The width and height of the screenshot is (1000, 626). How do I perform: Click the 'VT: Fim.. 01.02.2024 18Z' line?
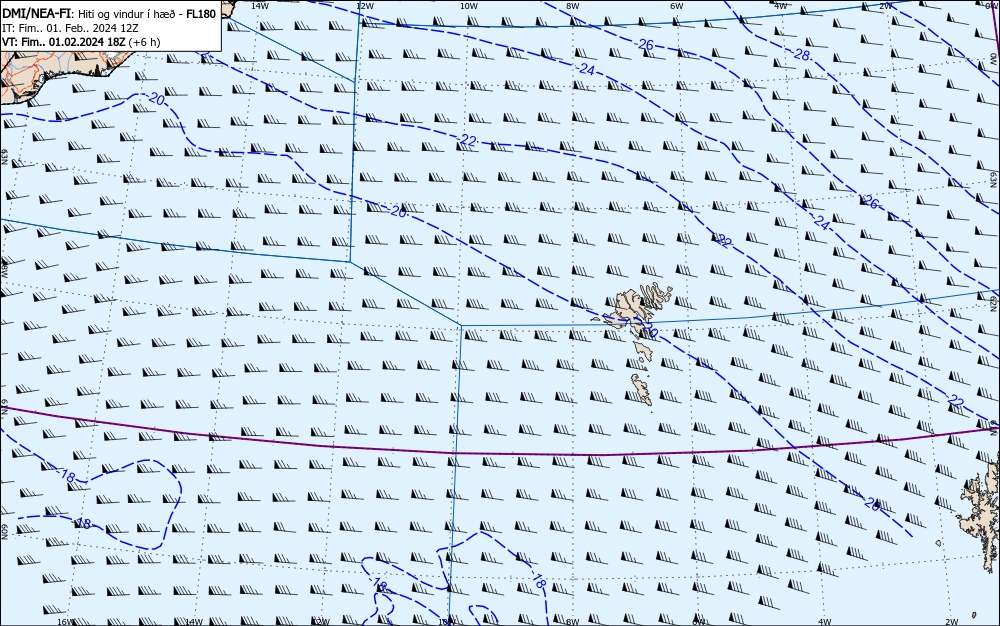coord(64,42)
